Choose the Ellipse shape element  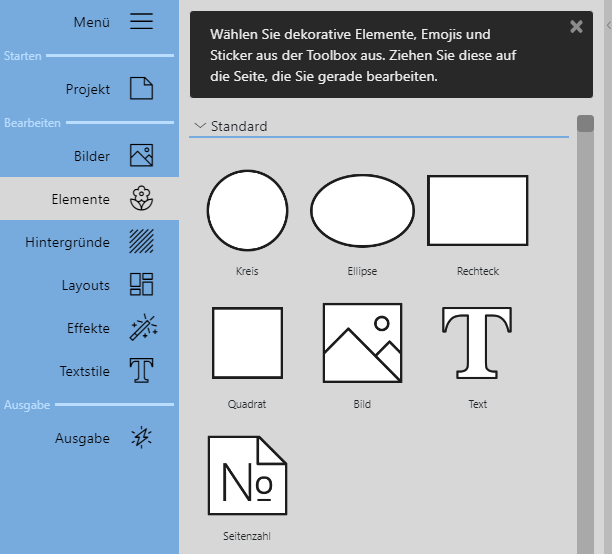pos(362,210)
